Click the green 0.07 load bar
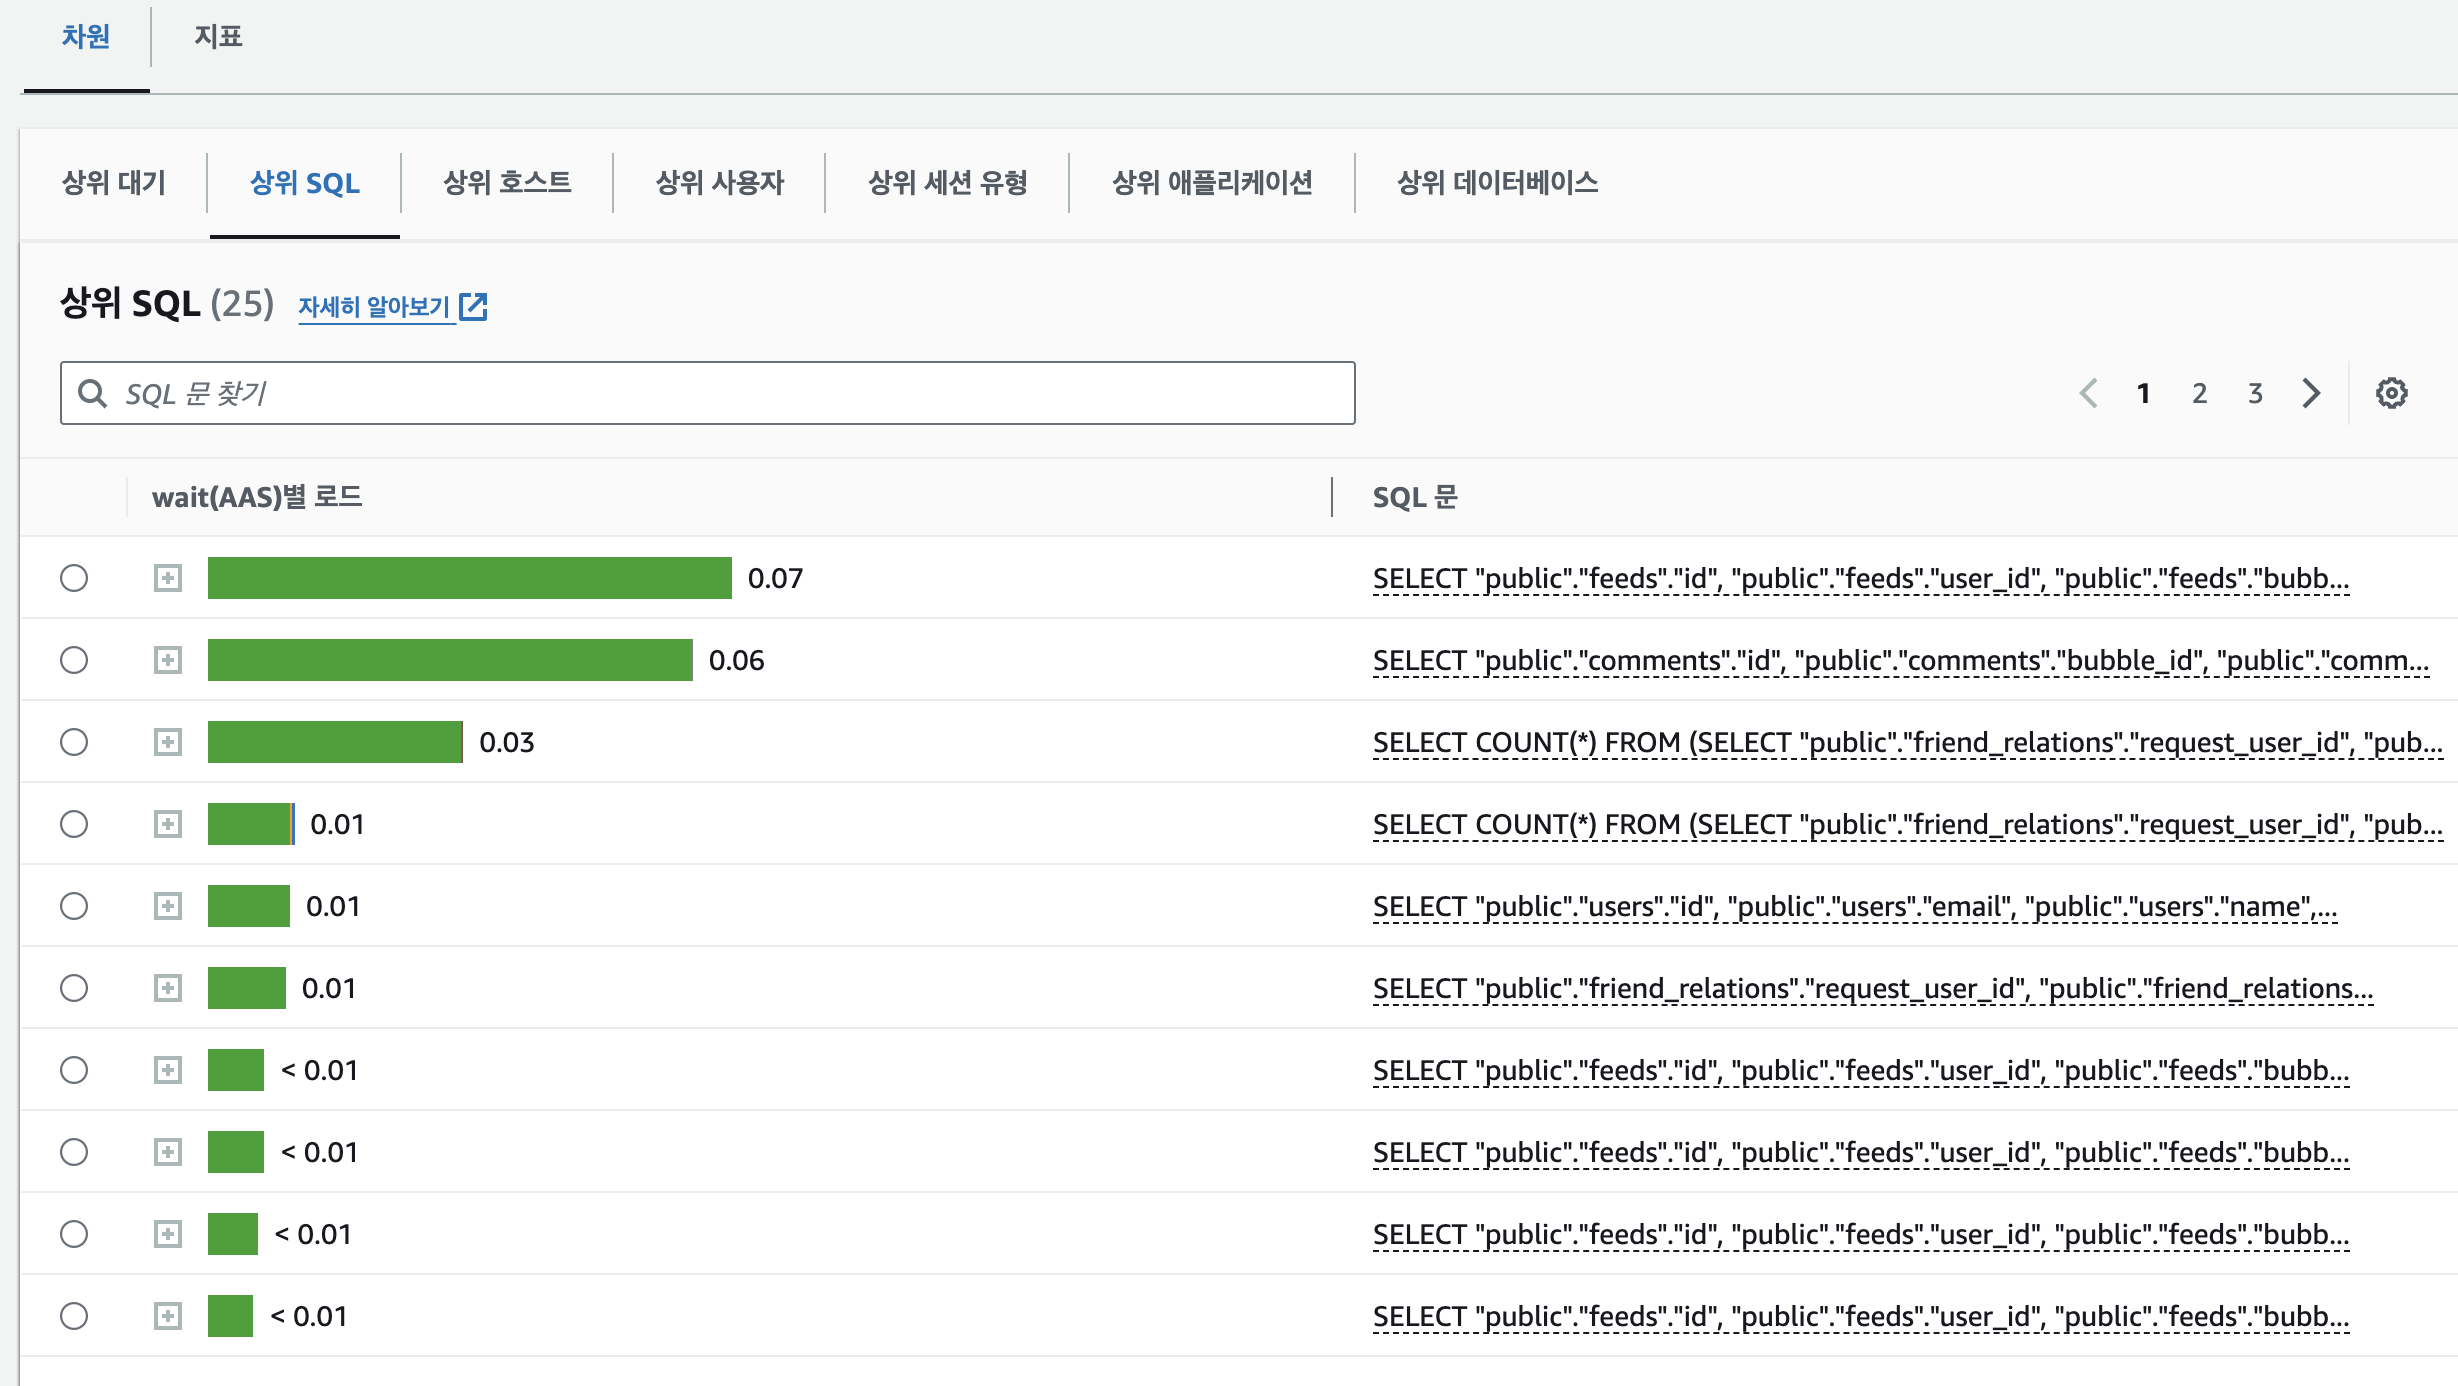The width and height of the screenshot is (2458, 1386). (469, 578)
